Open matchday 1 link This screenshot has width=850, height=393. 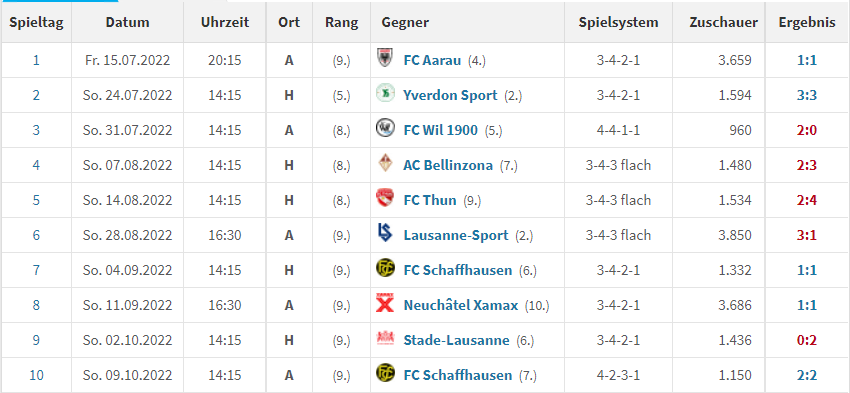36,60
